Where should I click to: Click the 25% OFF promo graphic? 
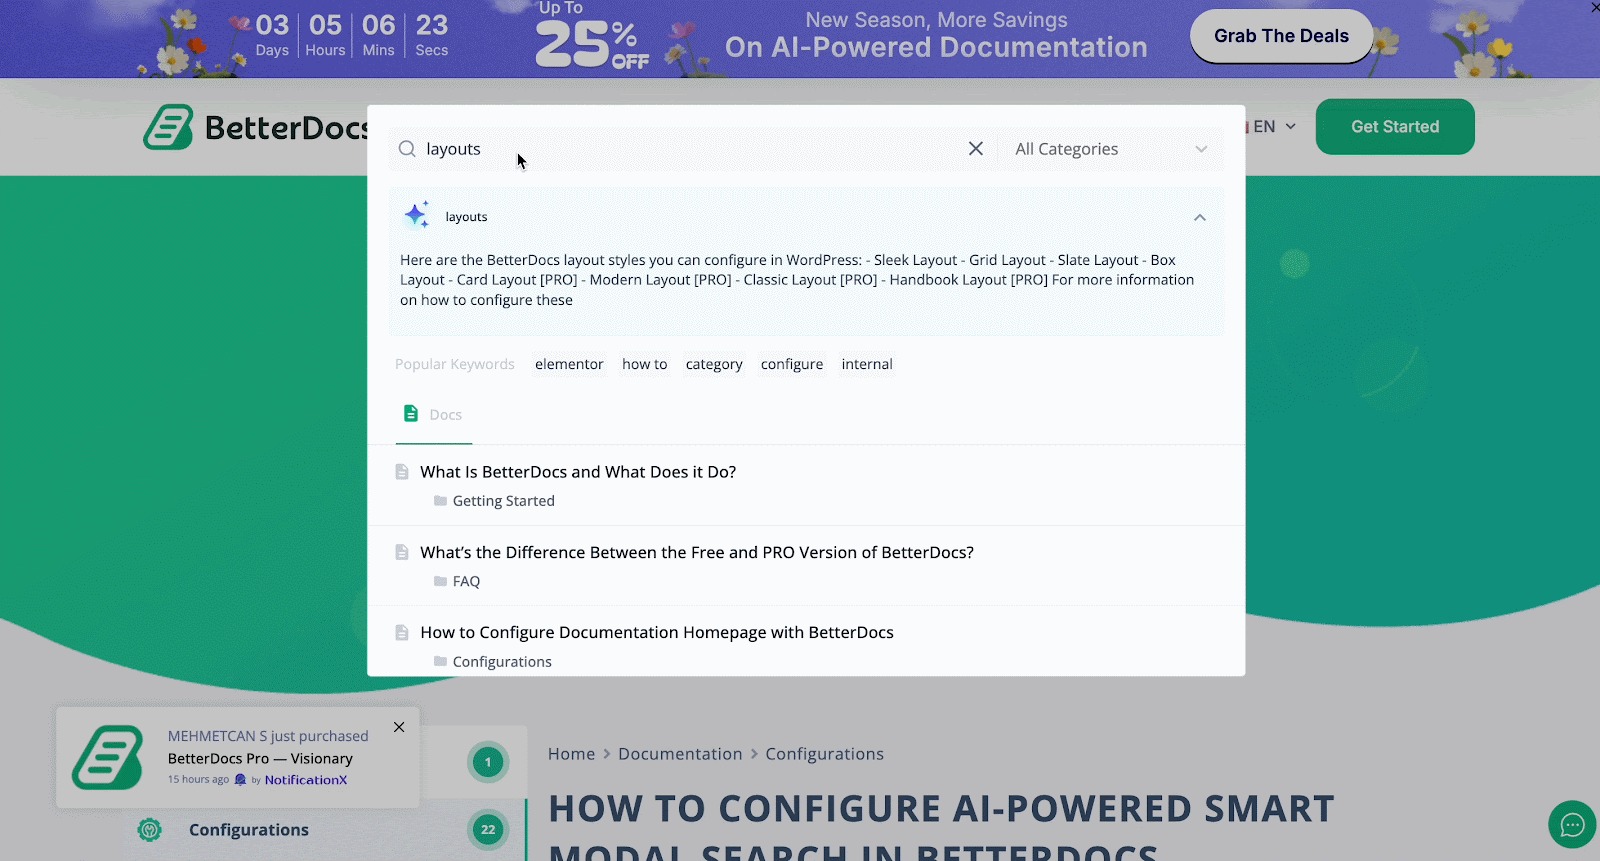tap(592, 37)
